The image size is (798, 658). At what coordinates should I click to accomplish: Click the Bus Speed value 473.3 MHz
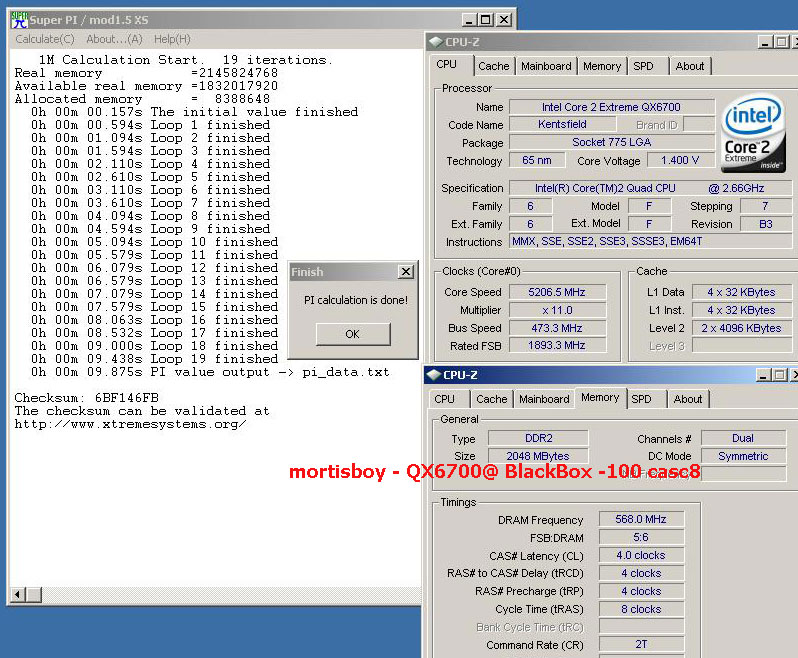pyautogui.click(x=557, y=328)
